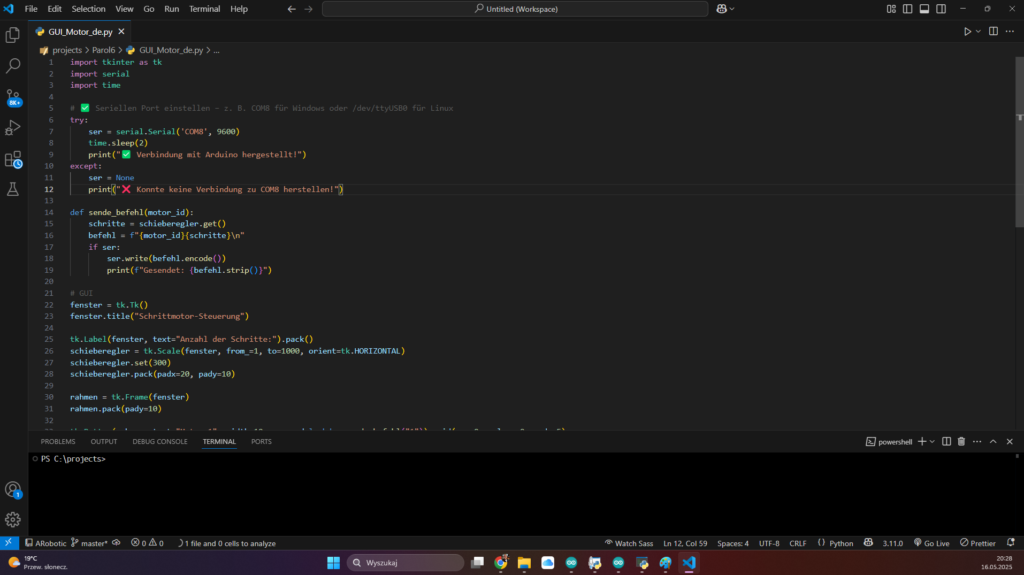
Task: Show errors and warnings count
Action: point(147,543)
